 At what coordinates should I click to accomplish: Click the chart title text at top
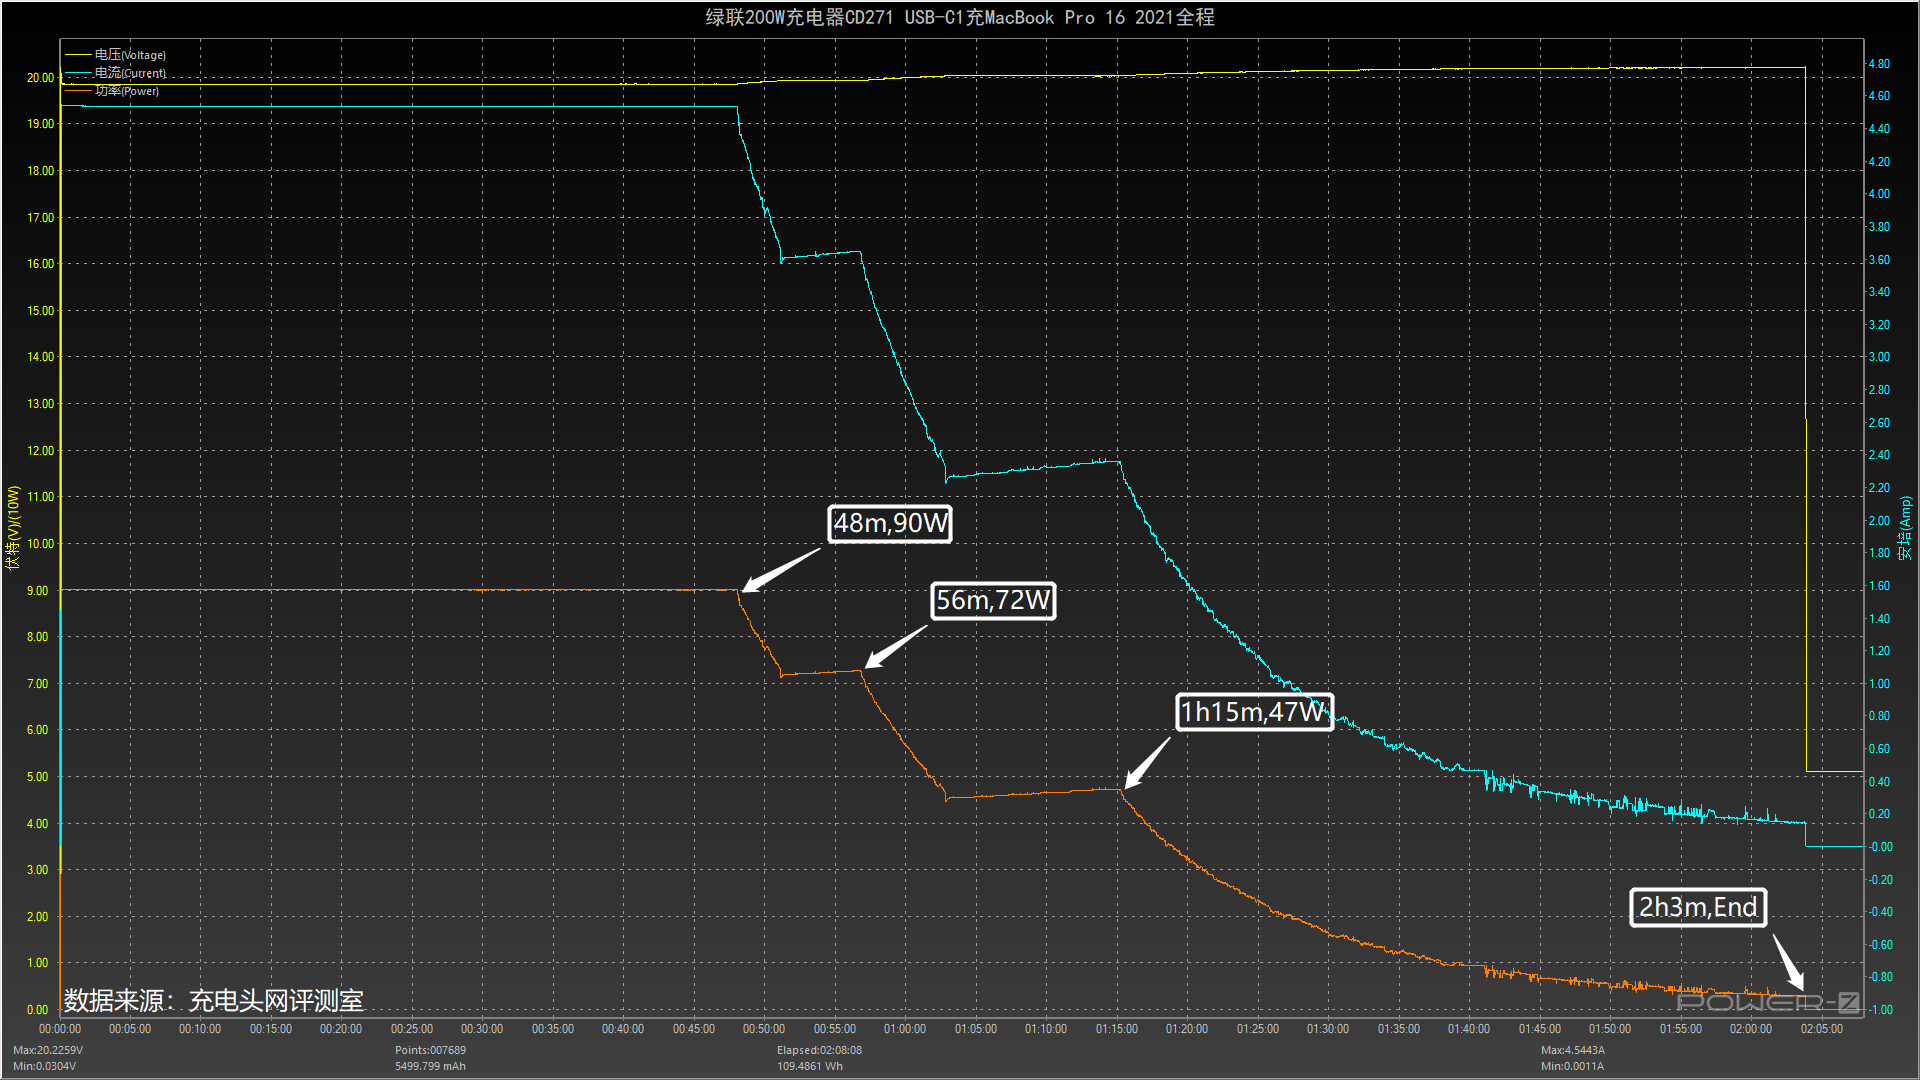tap(960, 17)
